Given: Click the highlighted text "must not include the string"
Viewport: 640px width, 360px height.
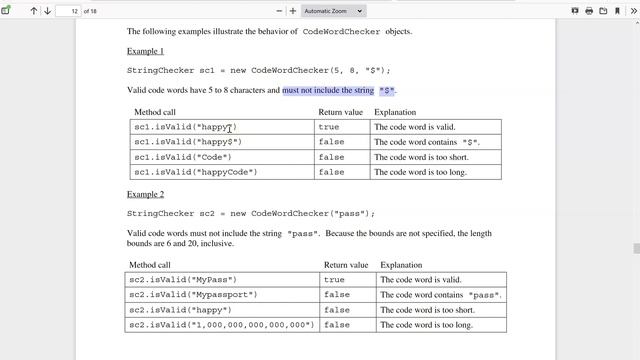Looking at the screenshot, I should (x=328, y=90).
